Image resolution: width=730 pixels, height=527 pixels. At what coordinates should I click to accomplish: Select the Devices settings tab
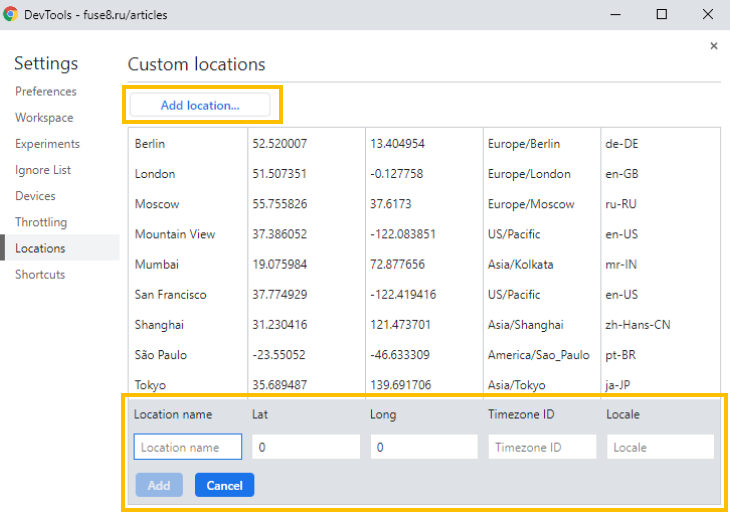click(35, 196)
